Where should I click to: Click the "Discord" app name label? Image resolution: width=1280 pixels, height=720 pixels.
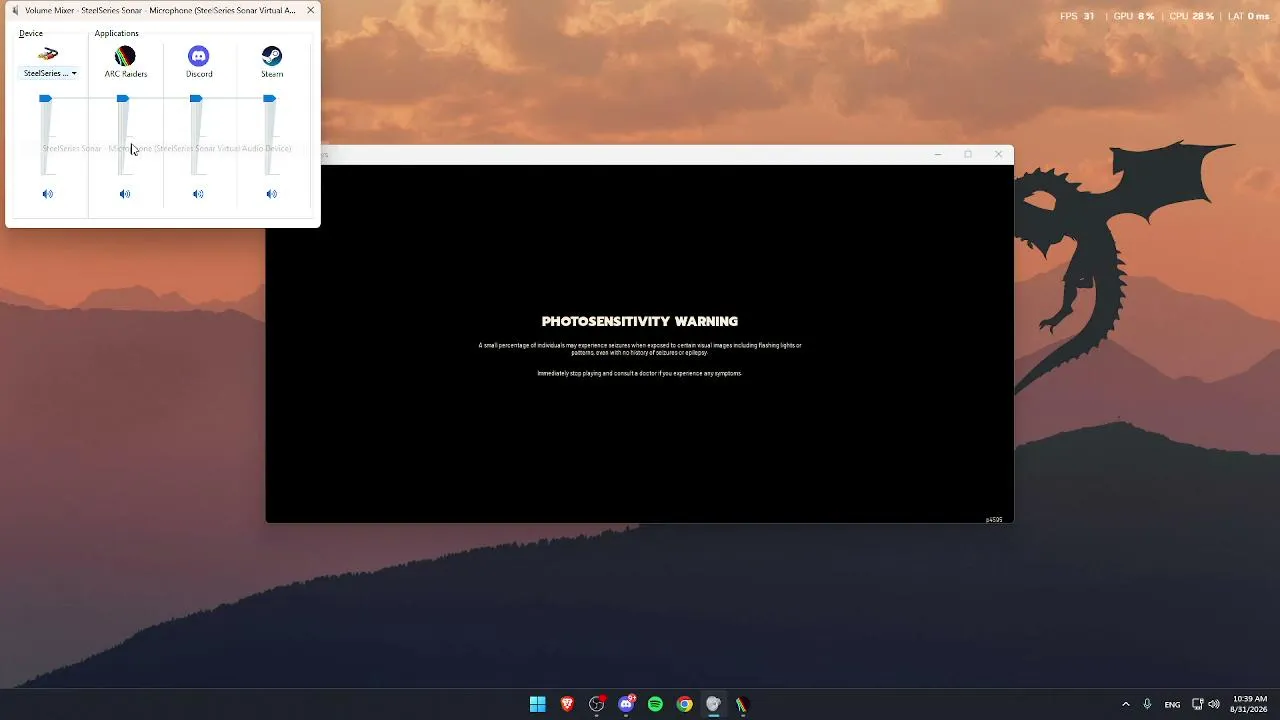199,74
